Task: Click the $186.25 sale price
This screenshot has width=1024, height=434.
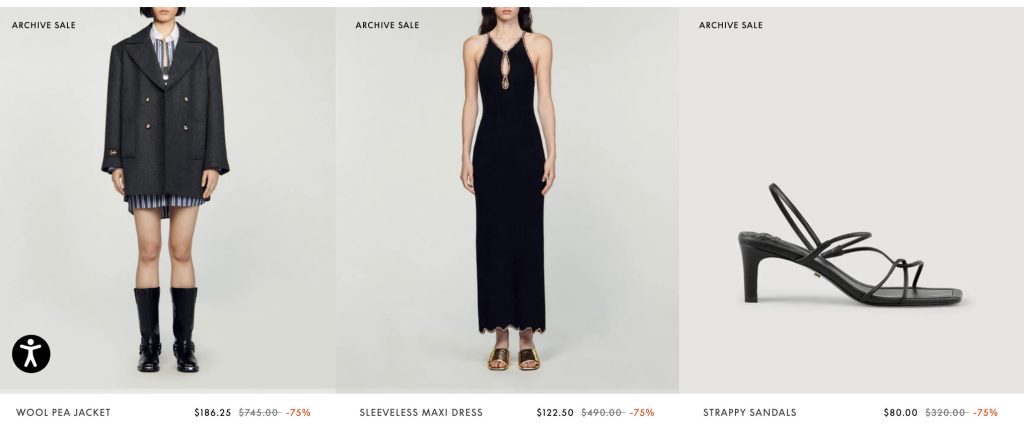Action: (213, 412)
